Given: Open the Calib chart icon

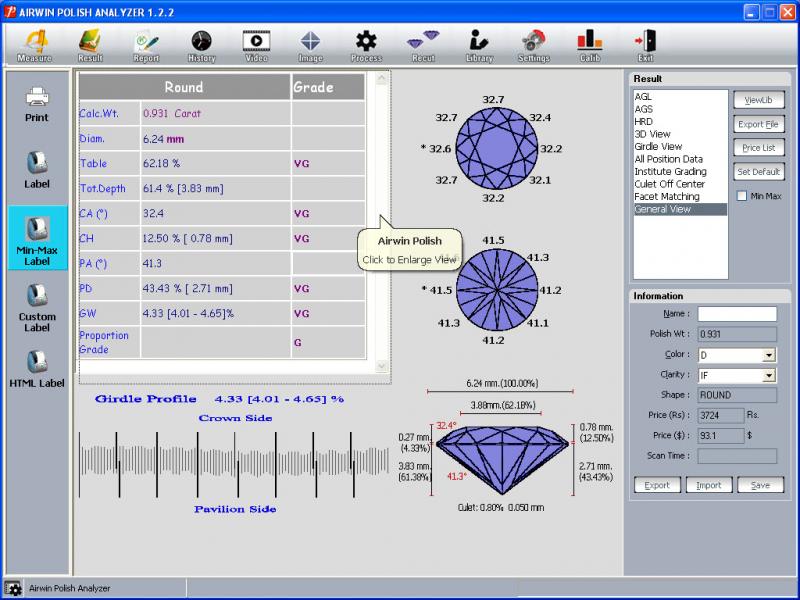Looking at the screenshot, I should click(x=590, y=44).
